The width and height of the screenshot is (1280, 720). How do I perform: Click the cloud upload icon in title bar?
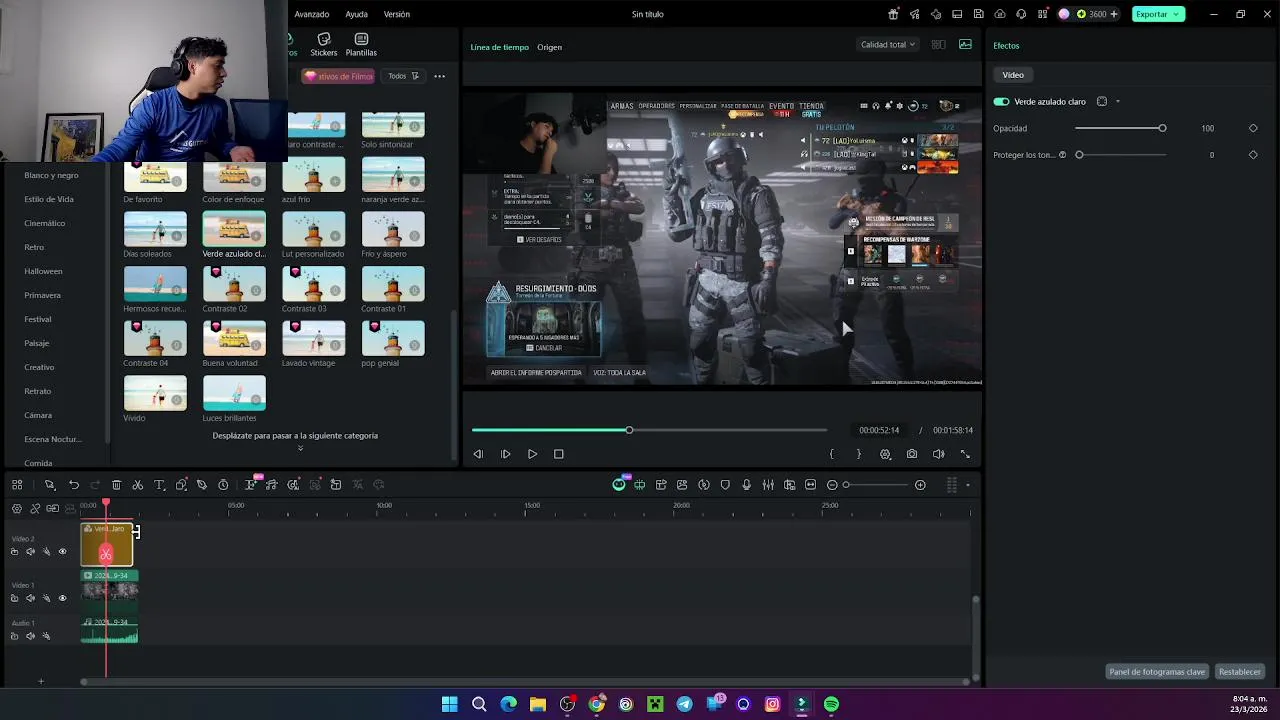click(x=999, y=14)
